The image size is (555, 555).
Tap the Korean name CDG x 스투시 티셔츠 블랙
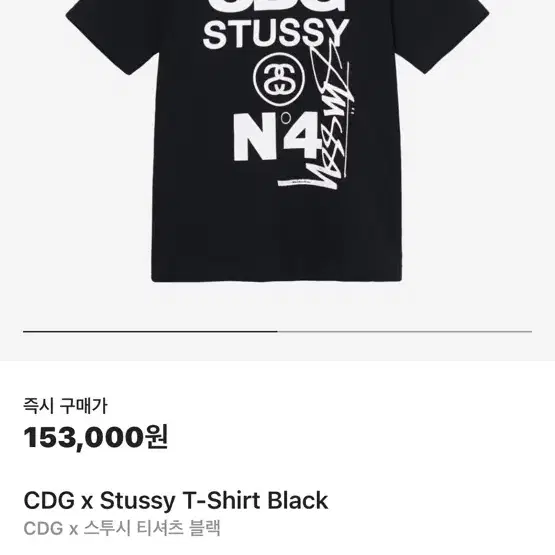tap(122, 528)
